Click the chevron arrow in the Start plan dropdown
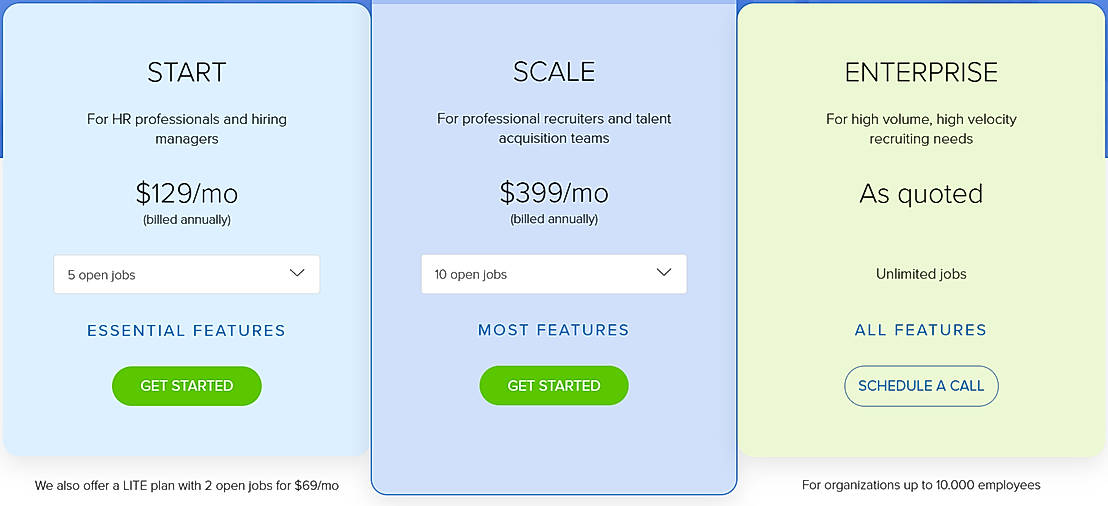Image resolution: width=1108 pixels, height=506 pixels. (x=297, y=273)
